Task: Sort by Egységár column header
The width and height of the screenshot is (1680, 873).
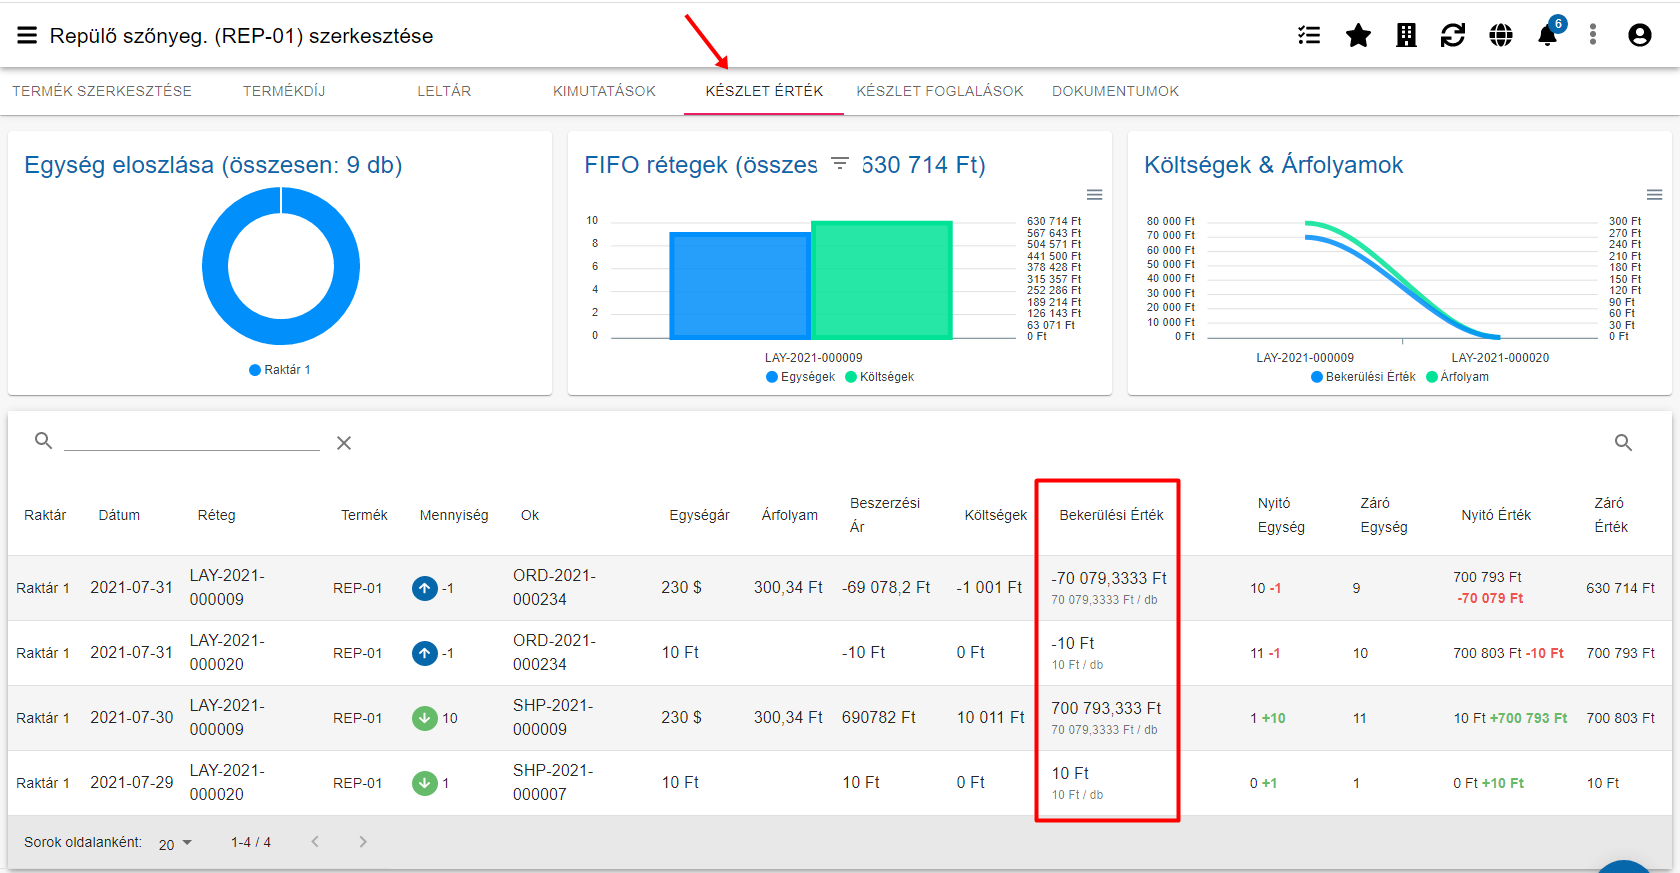Action: coord(699,515)
